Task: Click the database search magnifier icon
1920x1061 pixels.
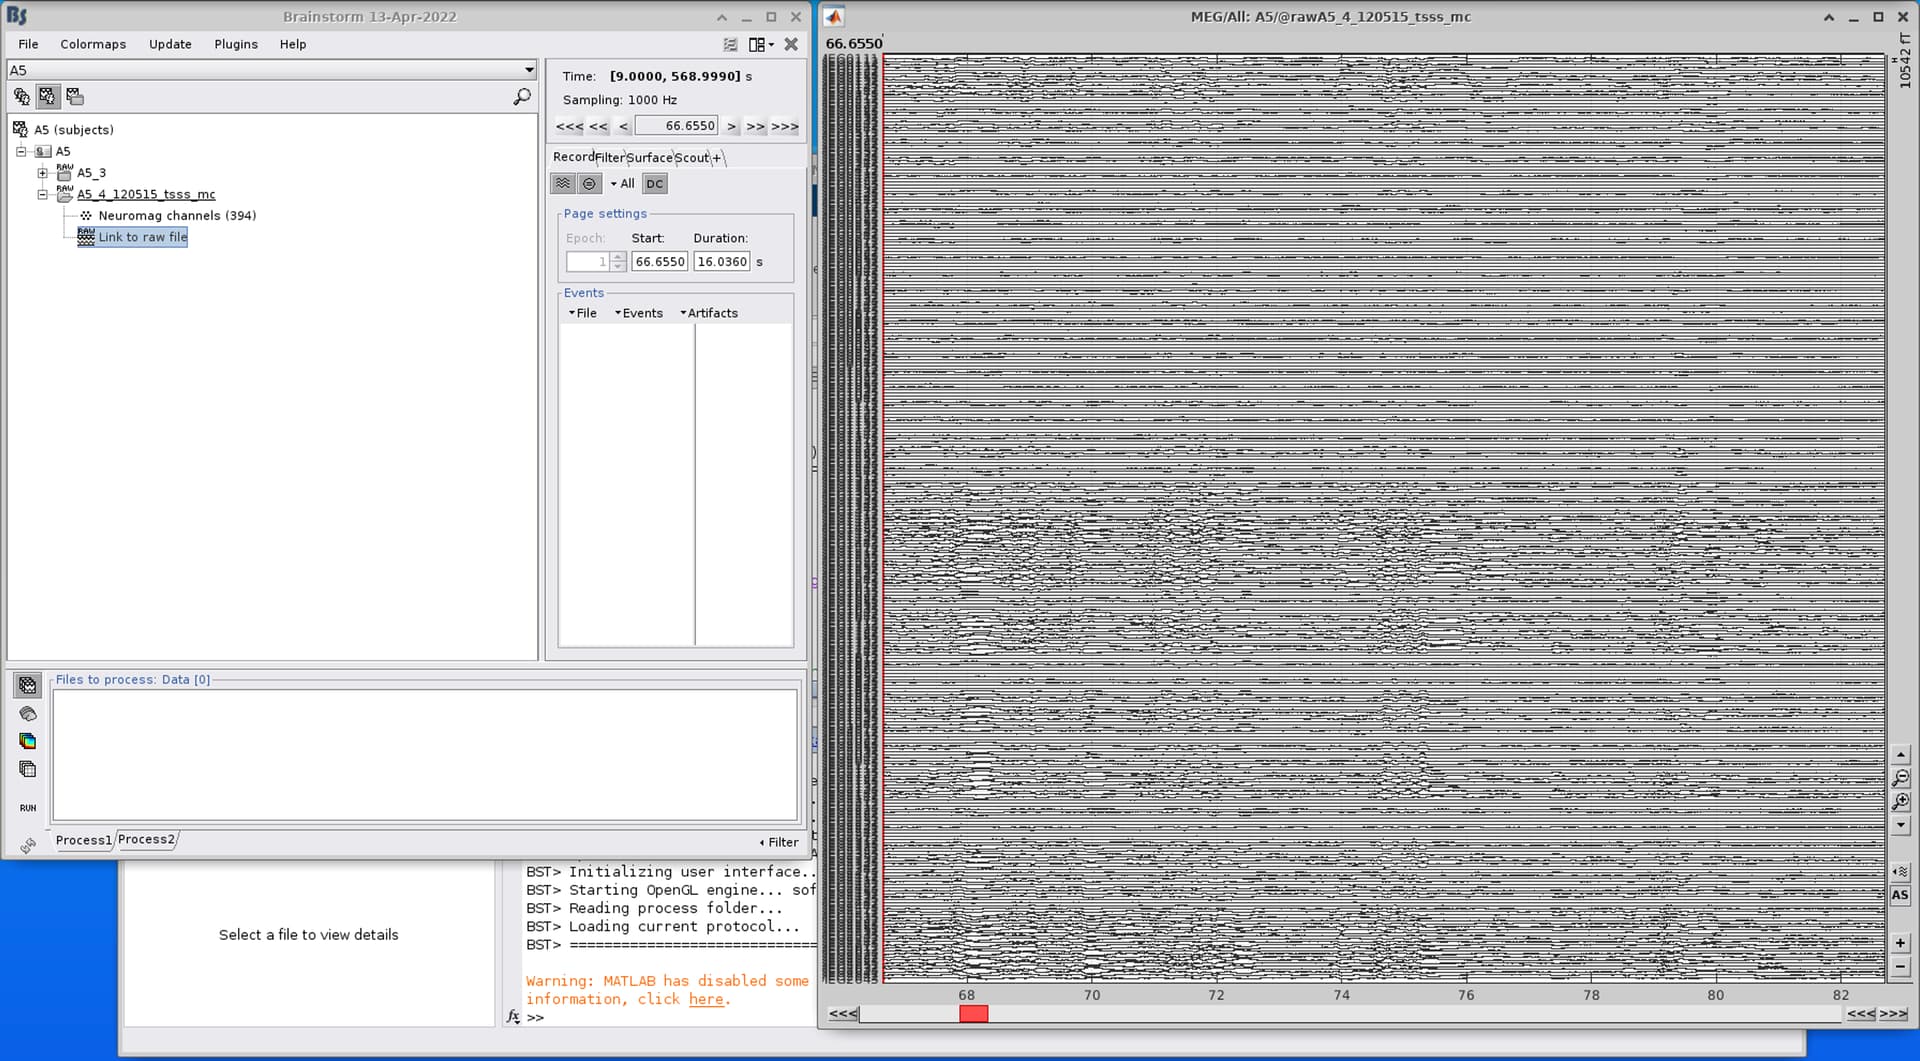Action: pyautogui.click(x=522, y=97)
